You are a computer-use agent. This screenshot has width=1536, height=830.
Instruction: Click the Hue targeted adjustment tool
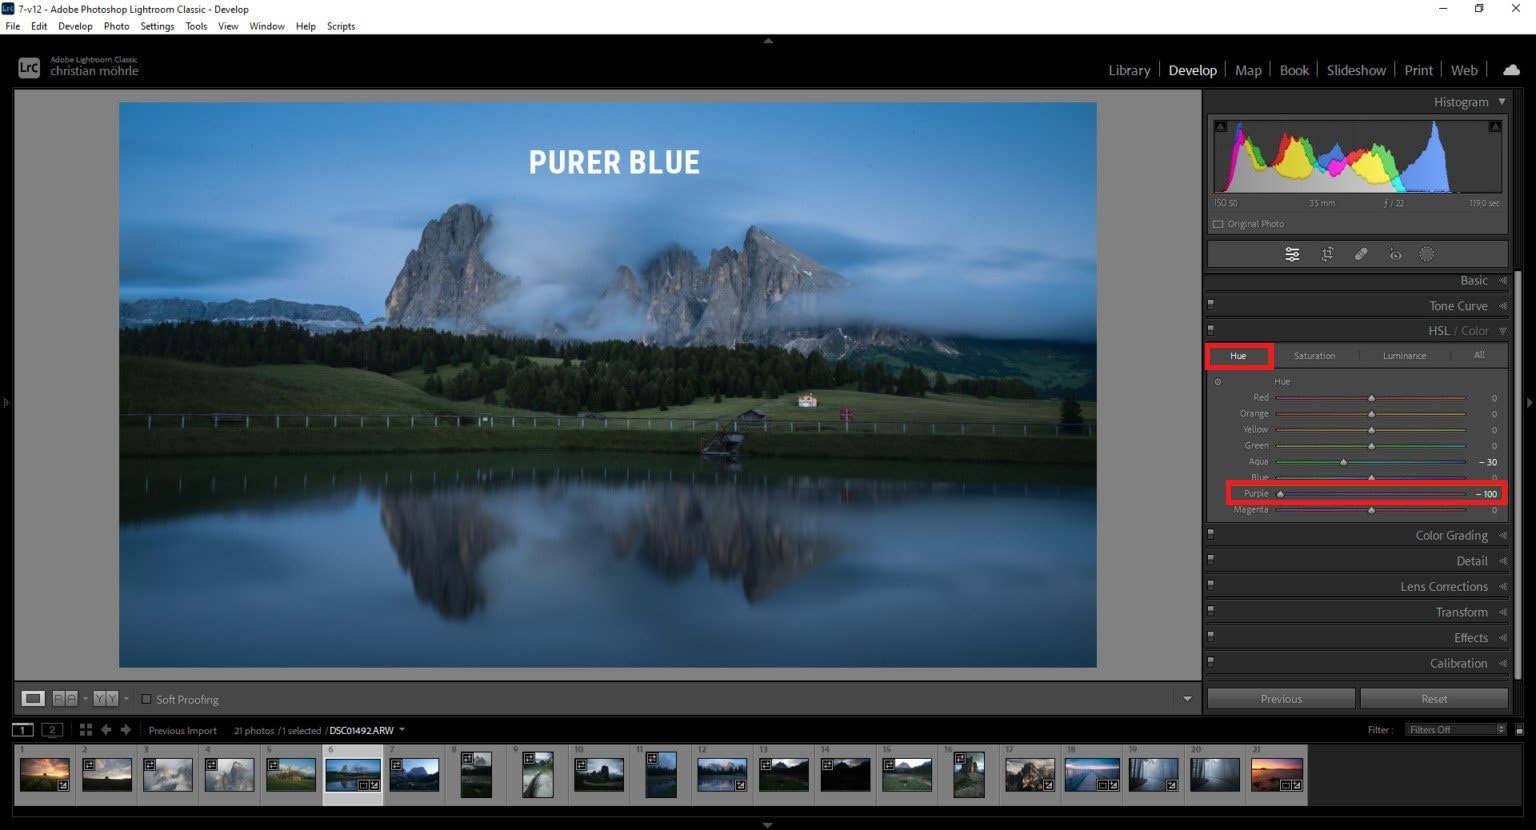(x=1217, y=382)
